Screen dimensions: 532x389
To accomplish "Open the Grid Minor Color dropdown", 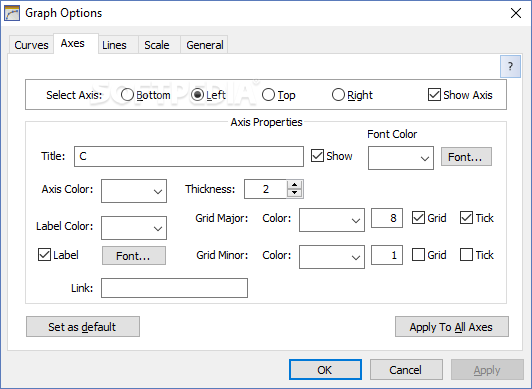I will pos(332,257).
